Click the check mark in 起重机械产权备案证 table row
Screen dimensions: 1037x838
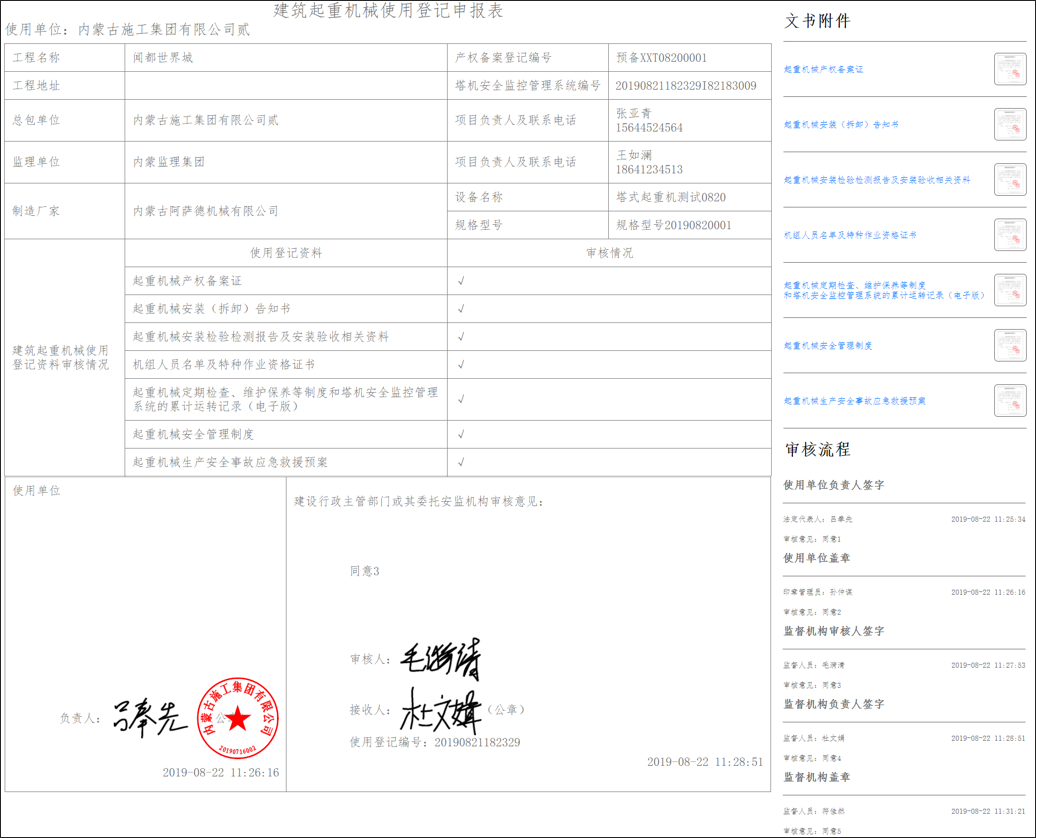click(x=461, y=281)
